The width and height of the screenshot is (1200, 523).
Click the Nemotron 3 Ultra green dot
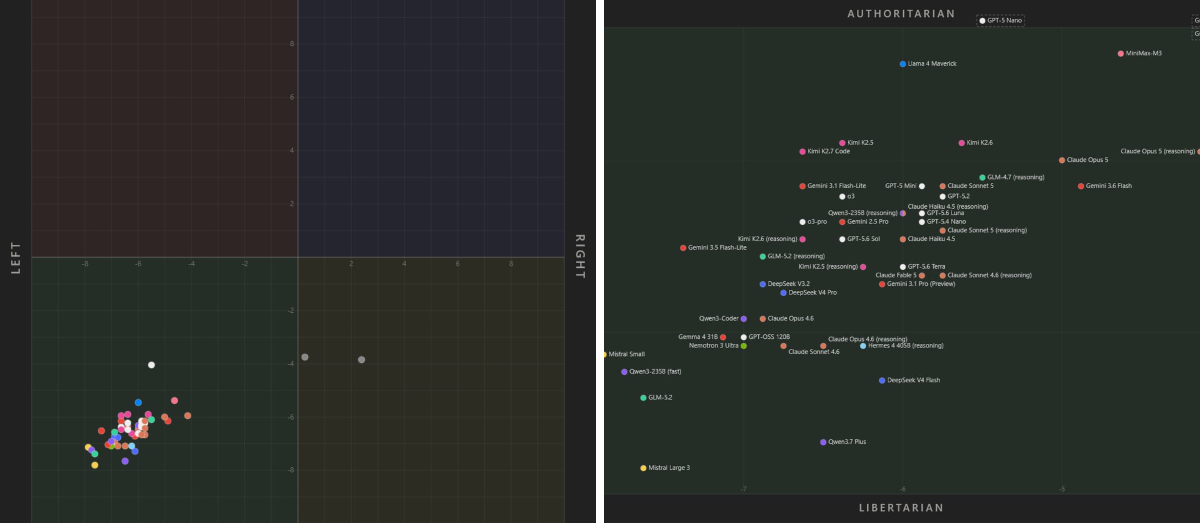tap(743, 346)
